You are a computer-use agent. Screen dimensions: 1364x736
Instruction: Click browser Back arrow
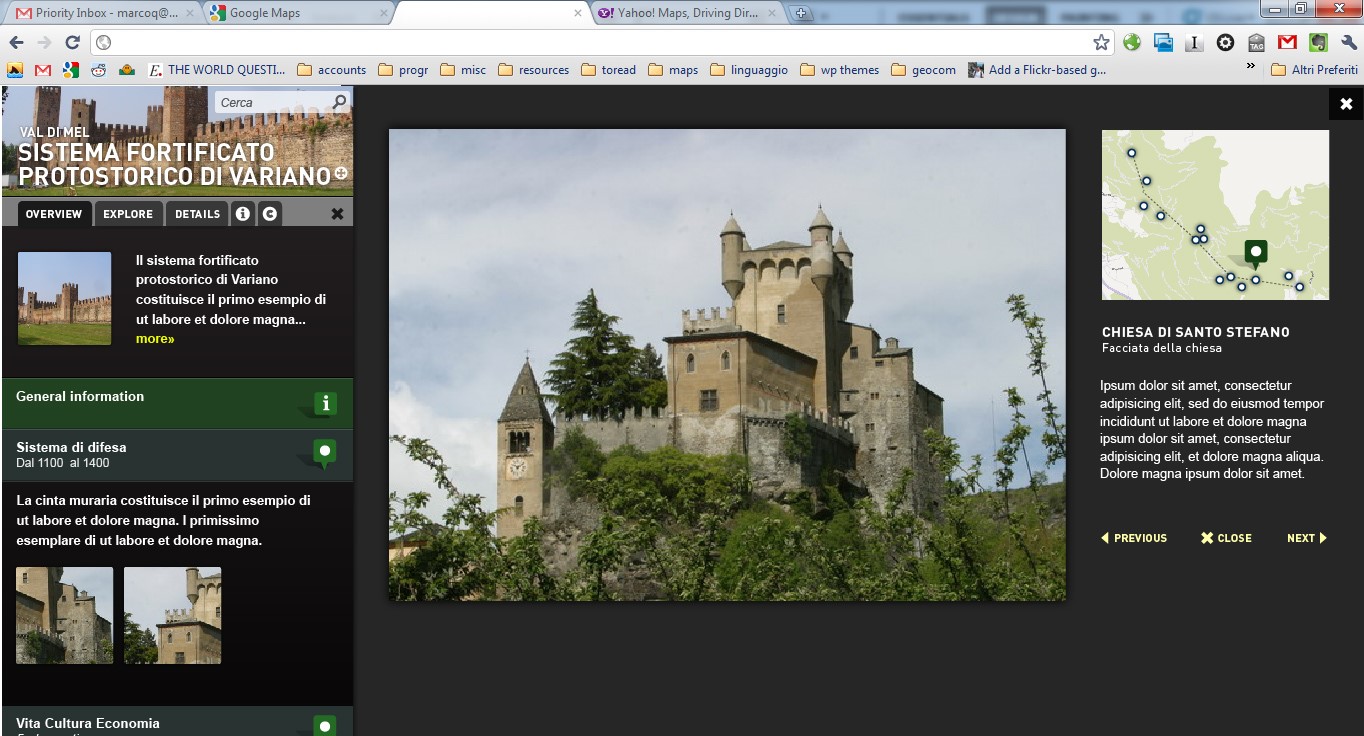(x=17, y=42)
